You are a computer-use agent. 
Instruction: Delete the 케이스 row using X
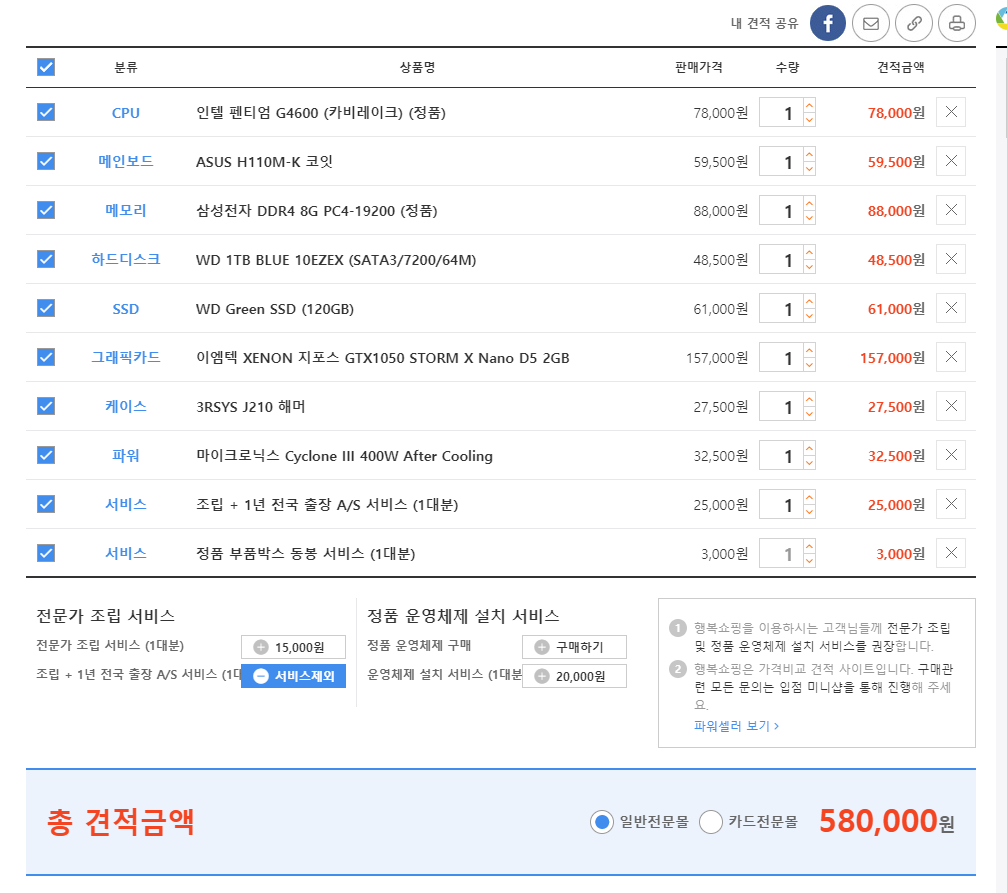pos(951,406)
